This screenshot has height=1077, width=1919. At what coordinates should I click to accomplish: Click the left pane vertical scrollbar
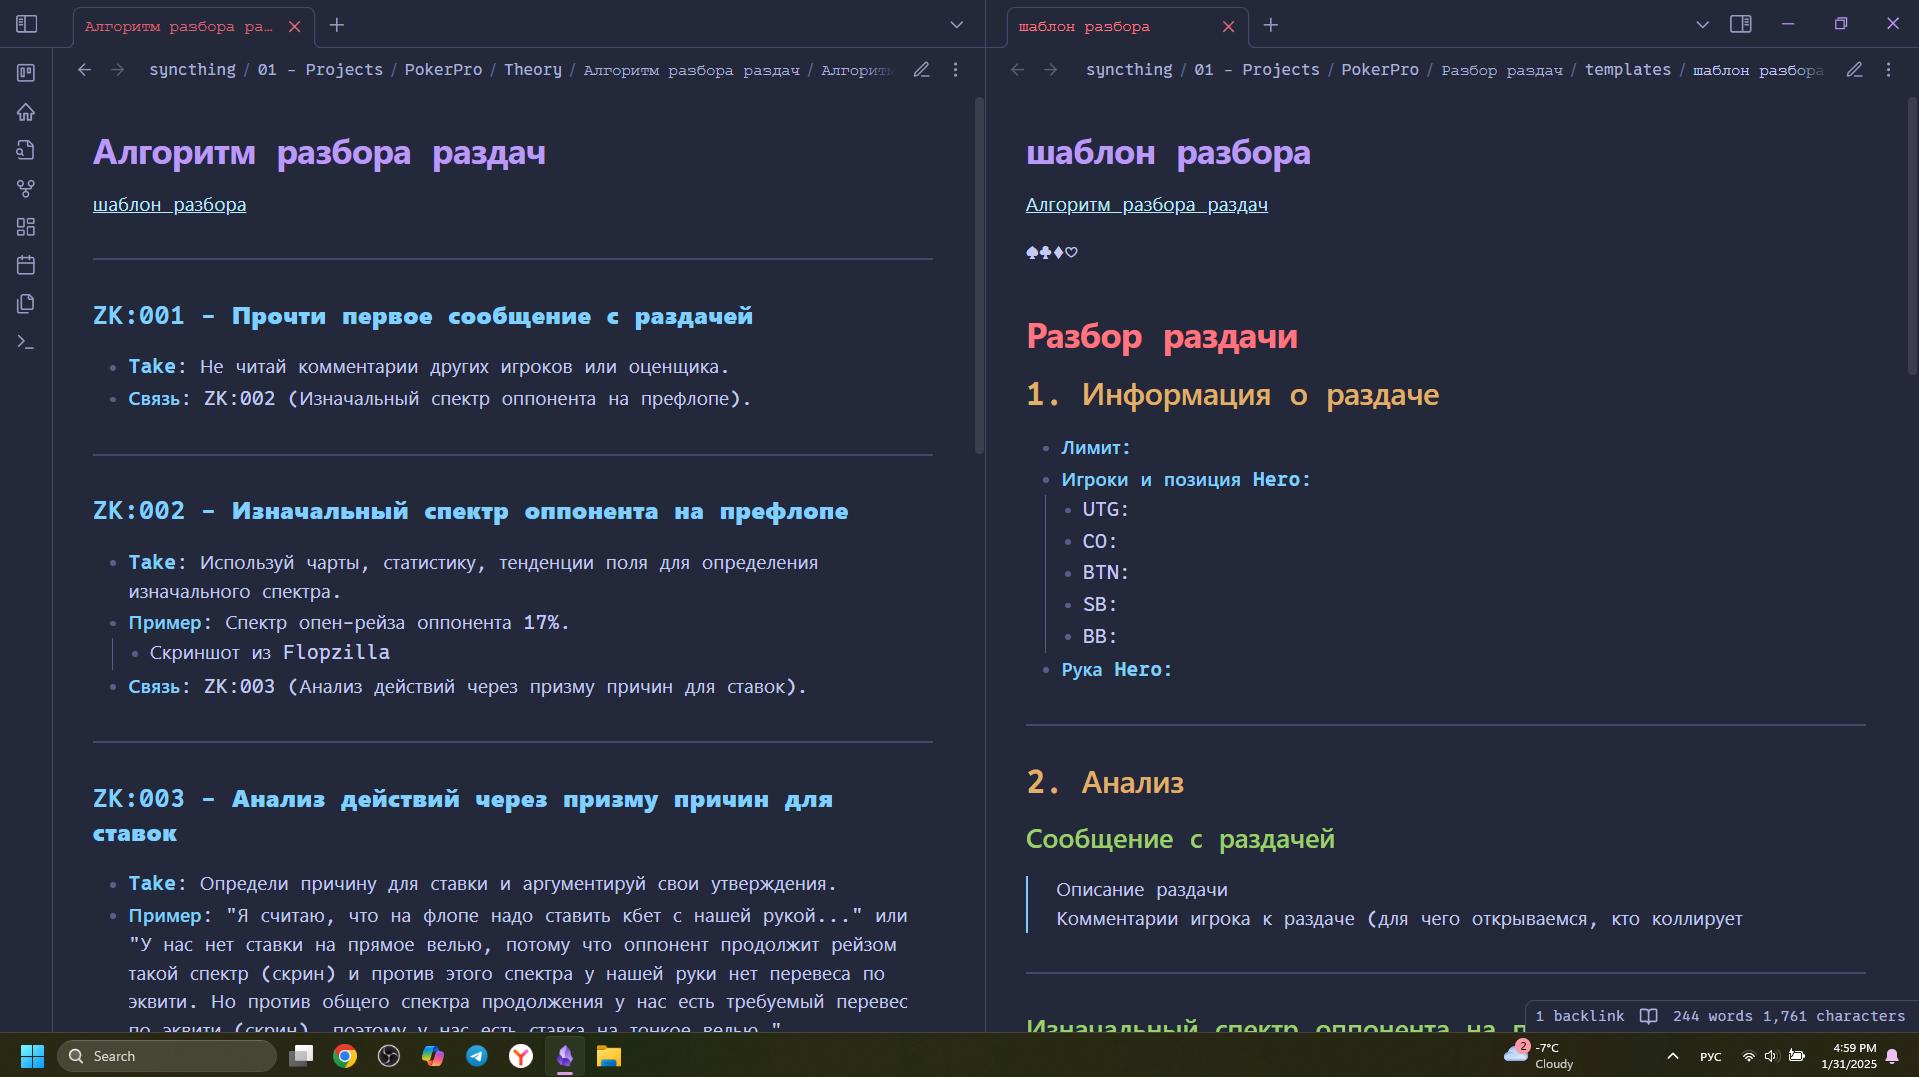(x=979, y=276)
